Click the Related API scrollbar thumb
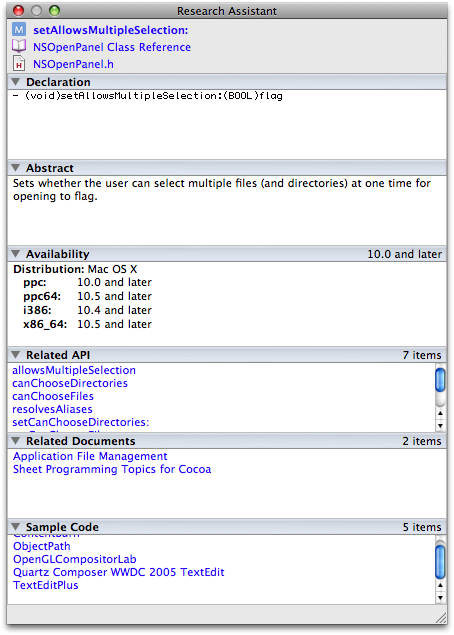 point(440,379)
